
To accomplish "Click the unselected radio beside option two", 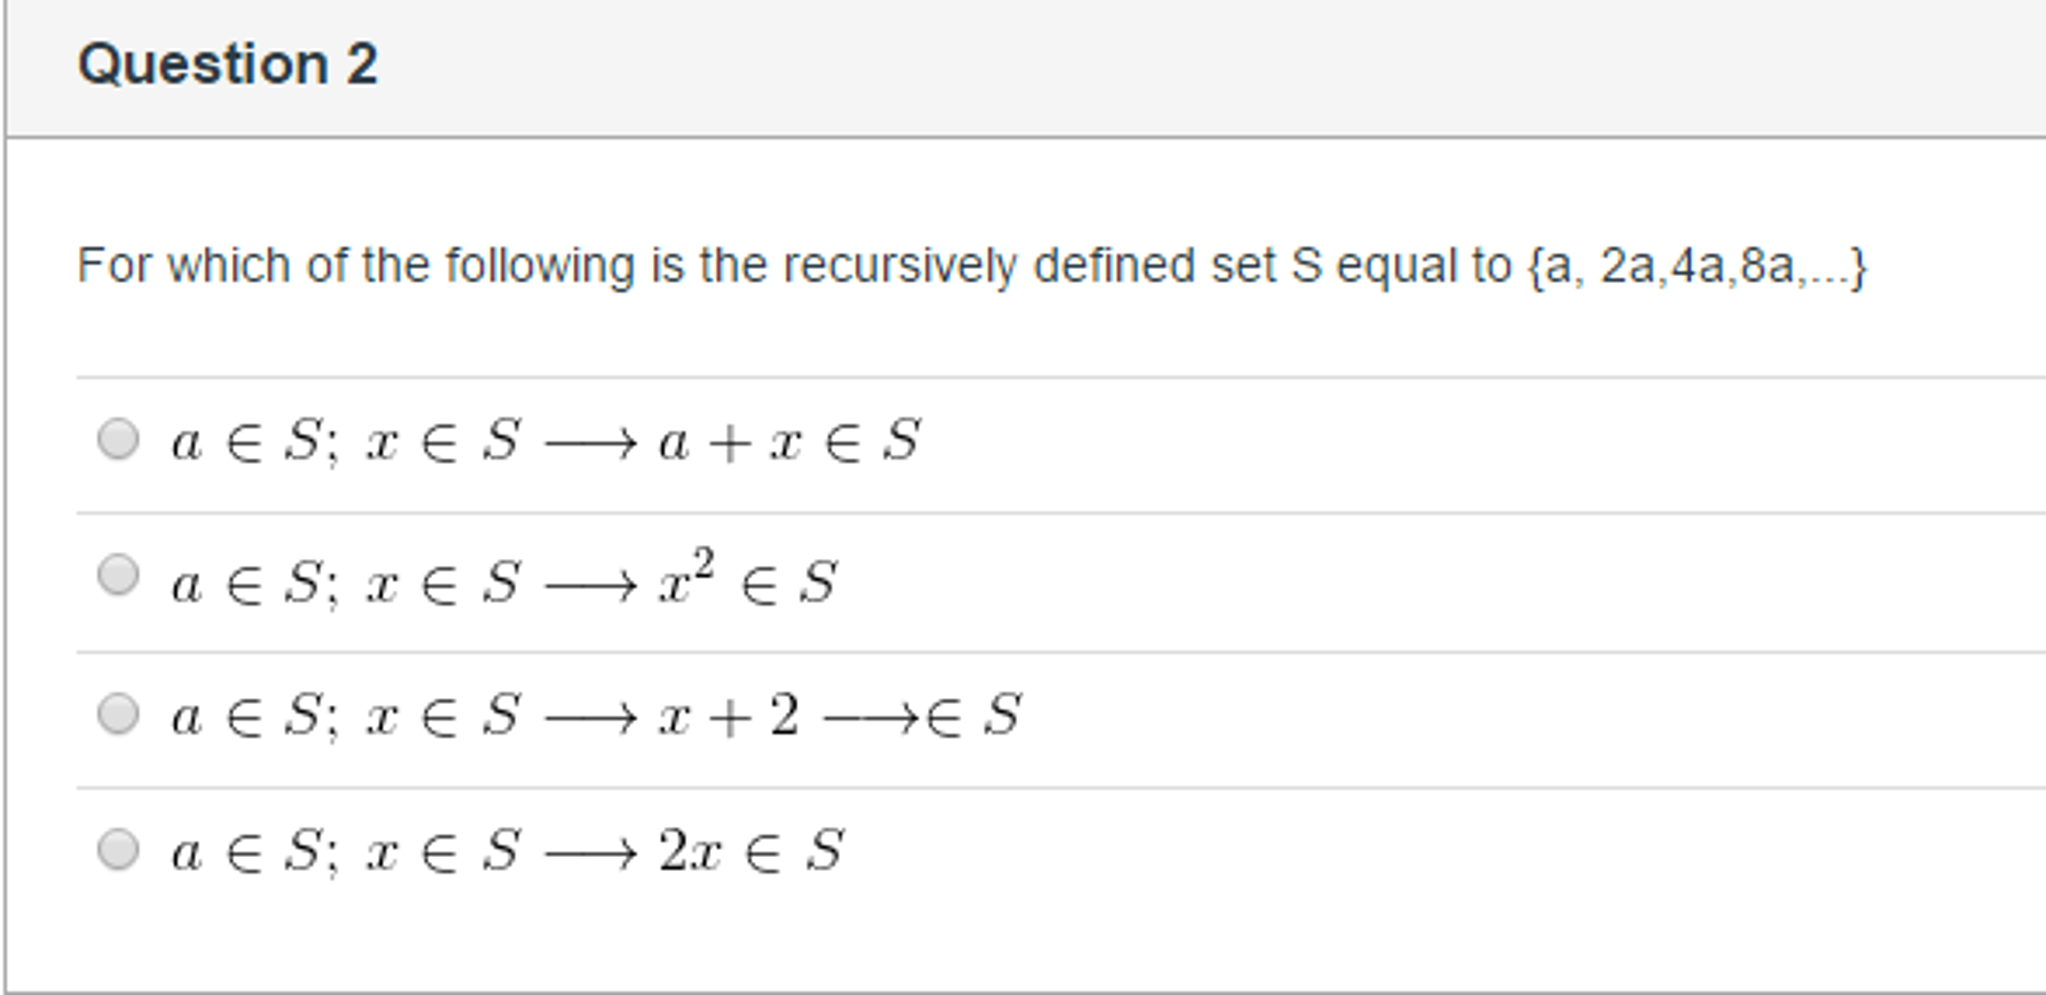I will 119,574.
